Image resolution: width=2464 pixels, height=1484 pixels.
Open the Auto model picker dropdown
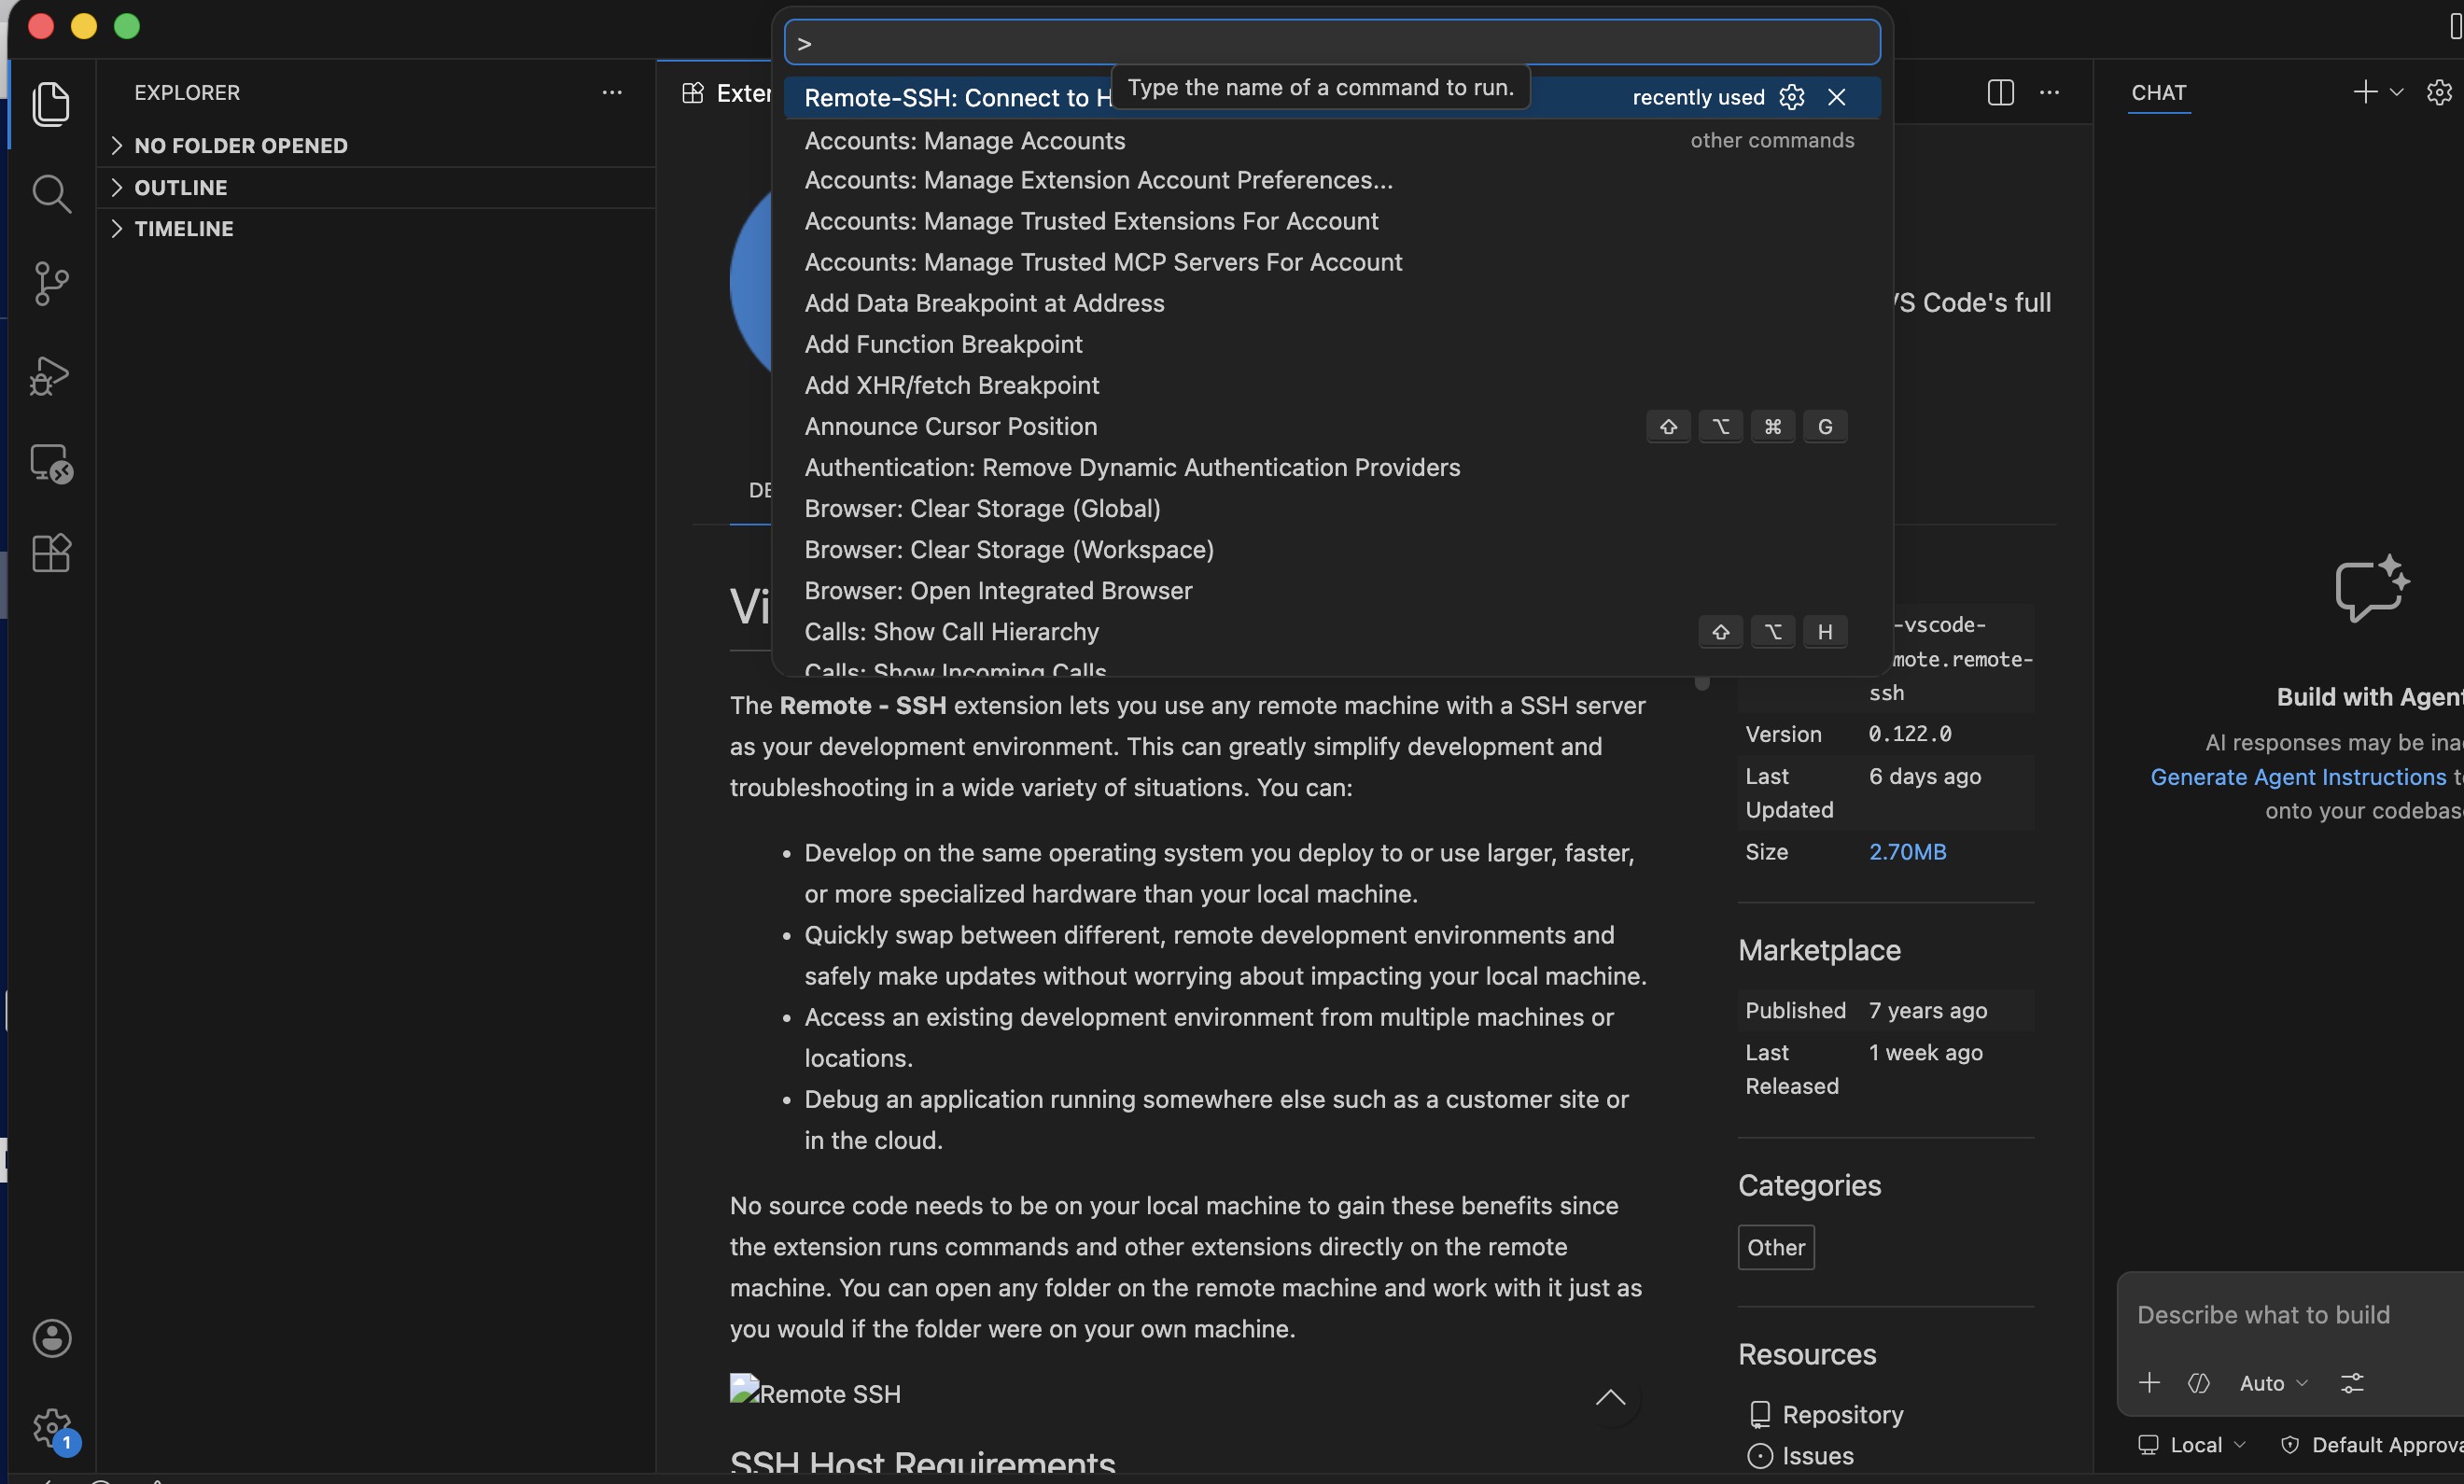(x=2273, y=1383)
